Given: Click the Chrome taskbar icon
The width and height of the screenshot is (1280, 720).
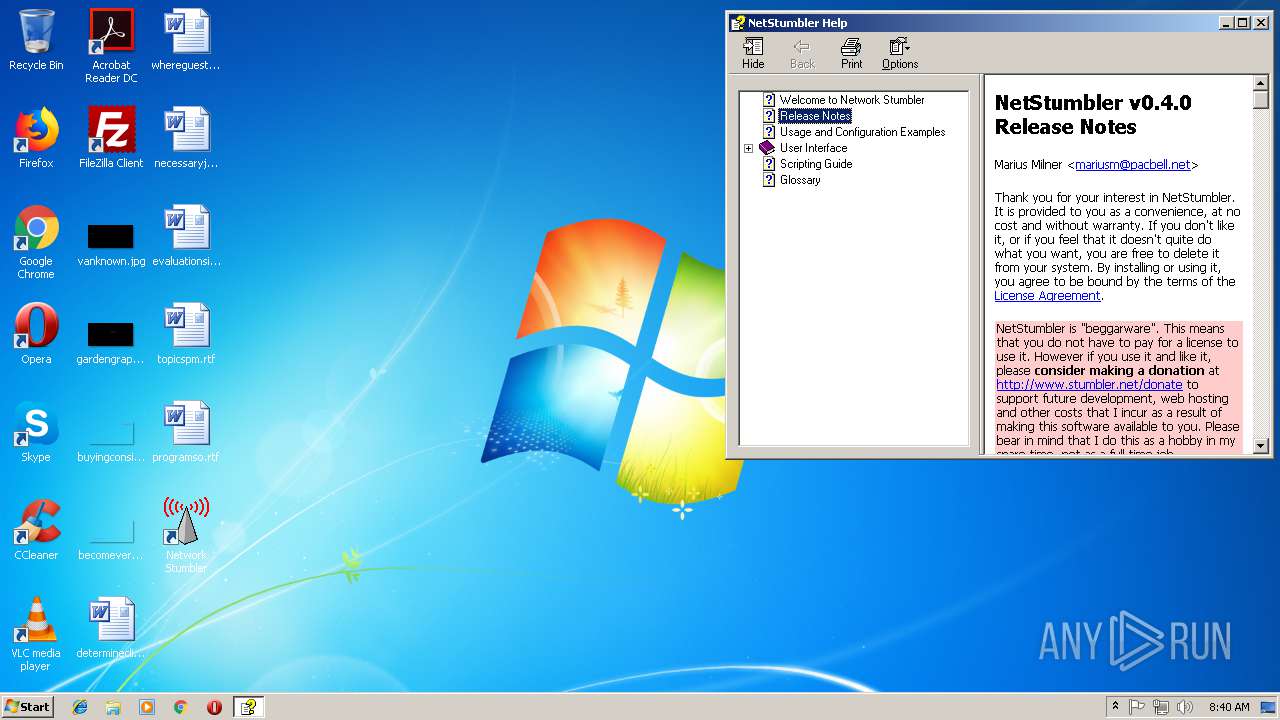Looking at the screenshot, I should 180,707.
